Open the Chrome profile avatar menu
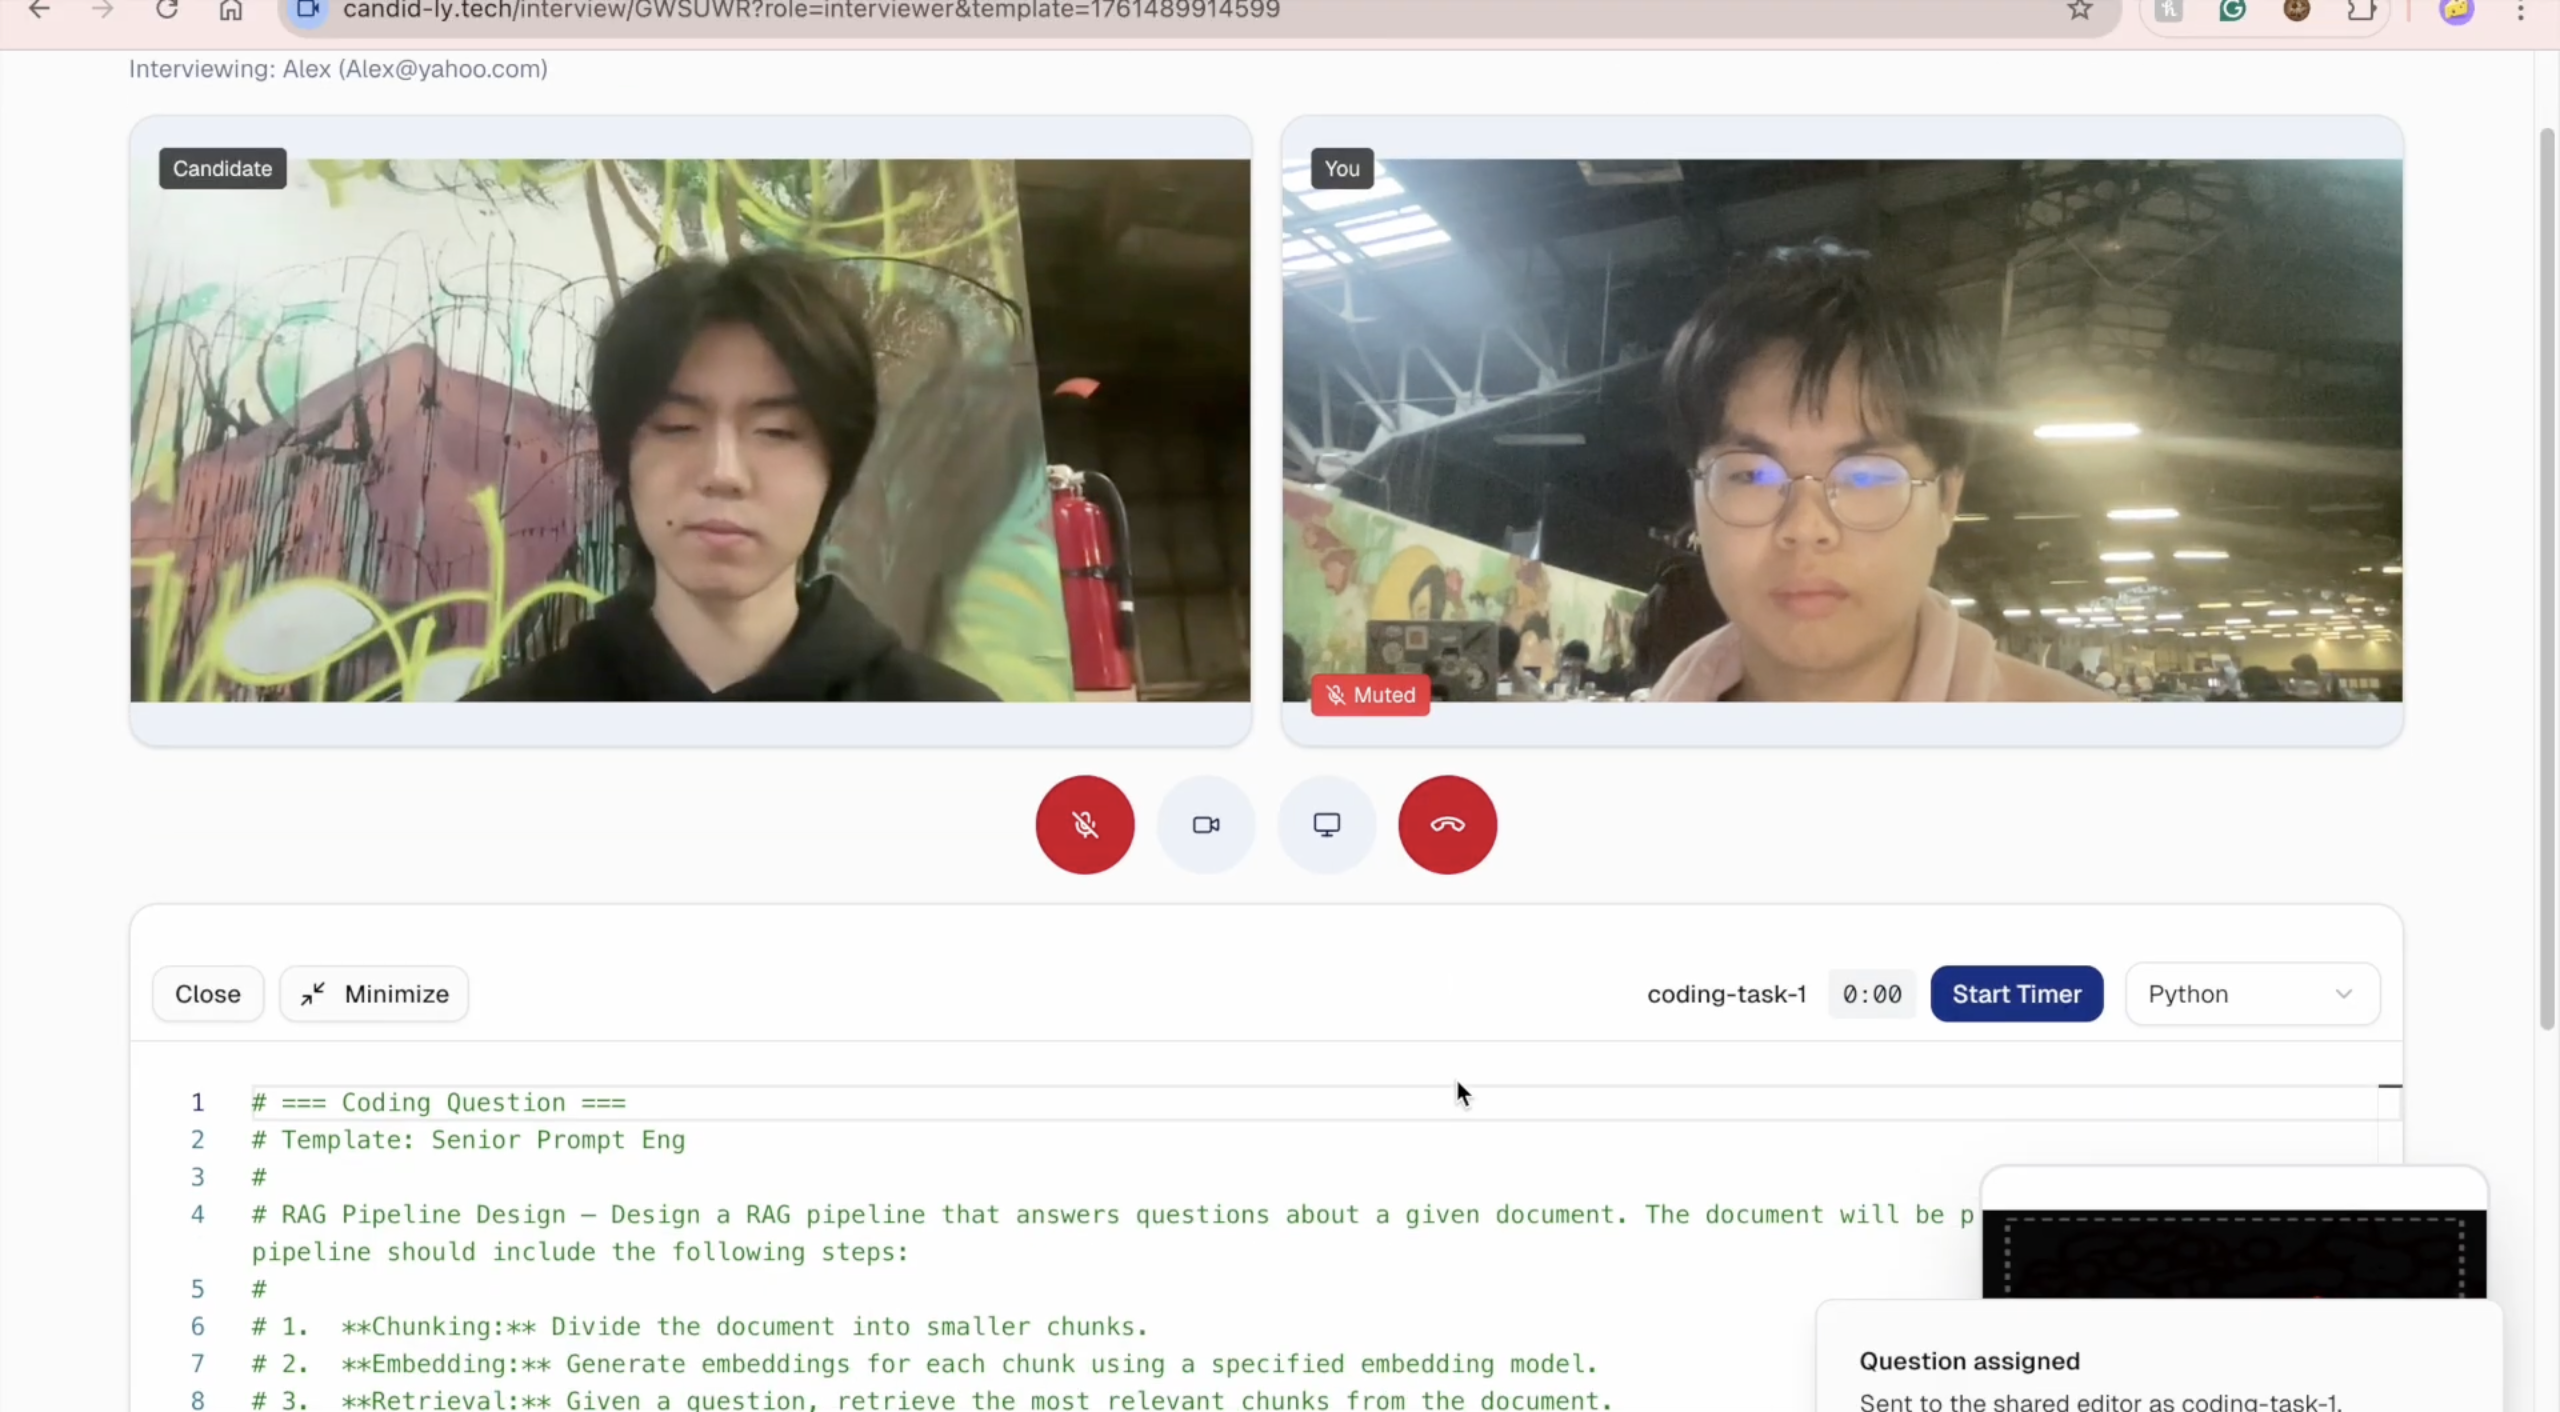Screen dimensions: 2560x1412 click(x=2457, y=10)
